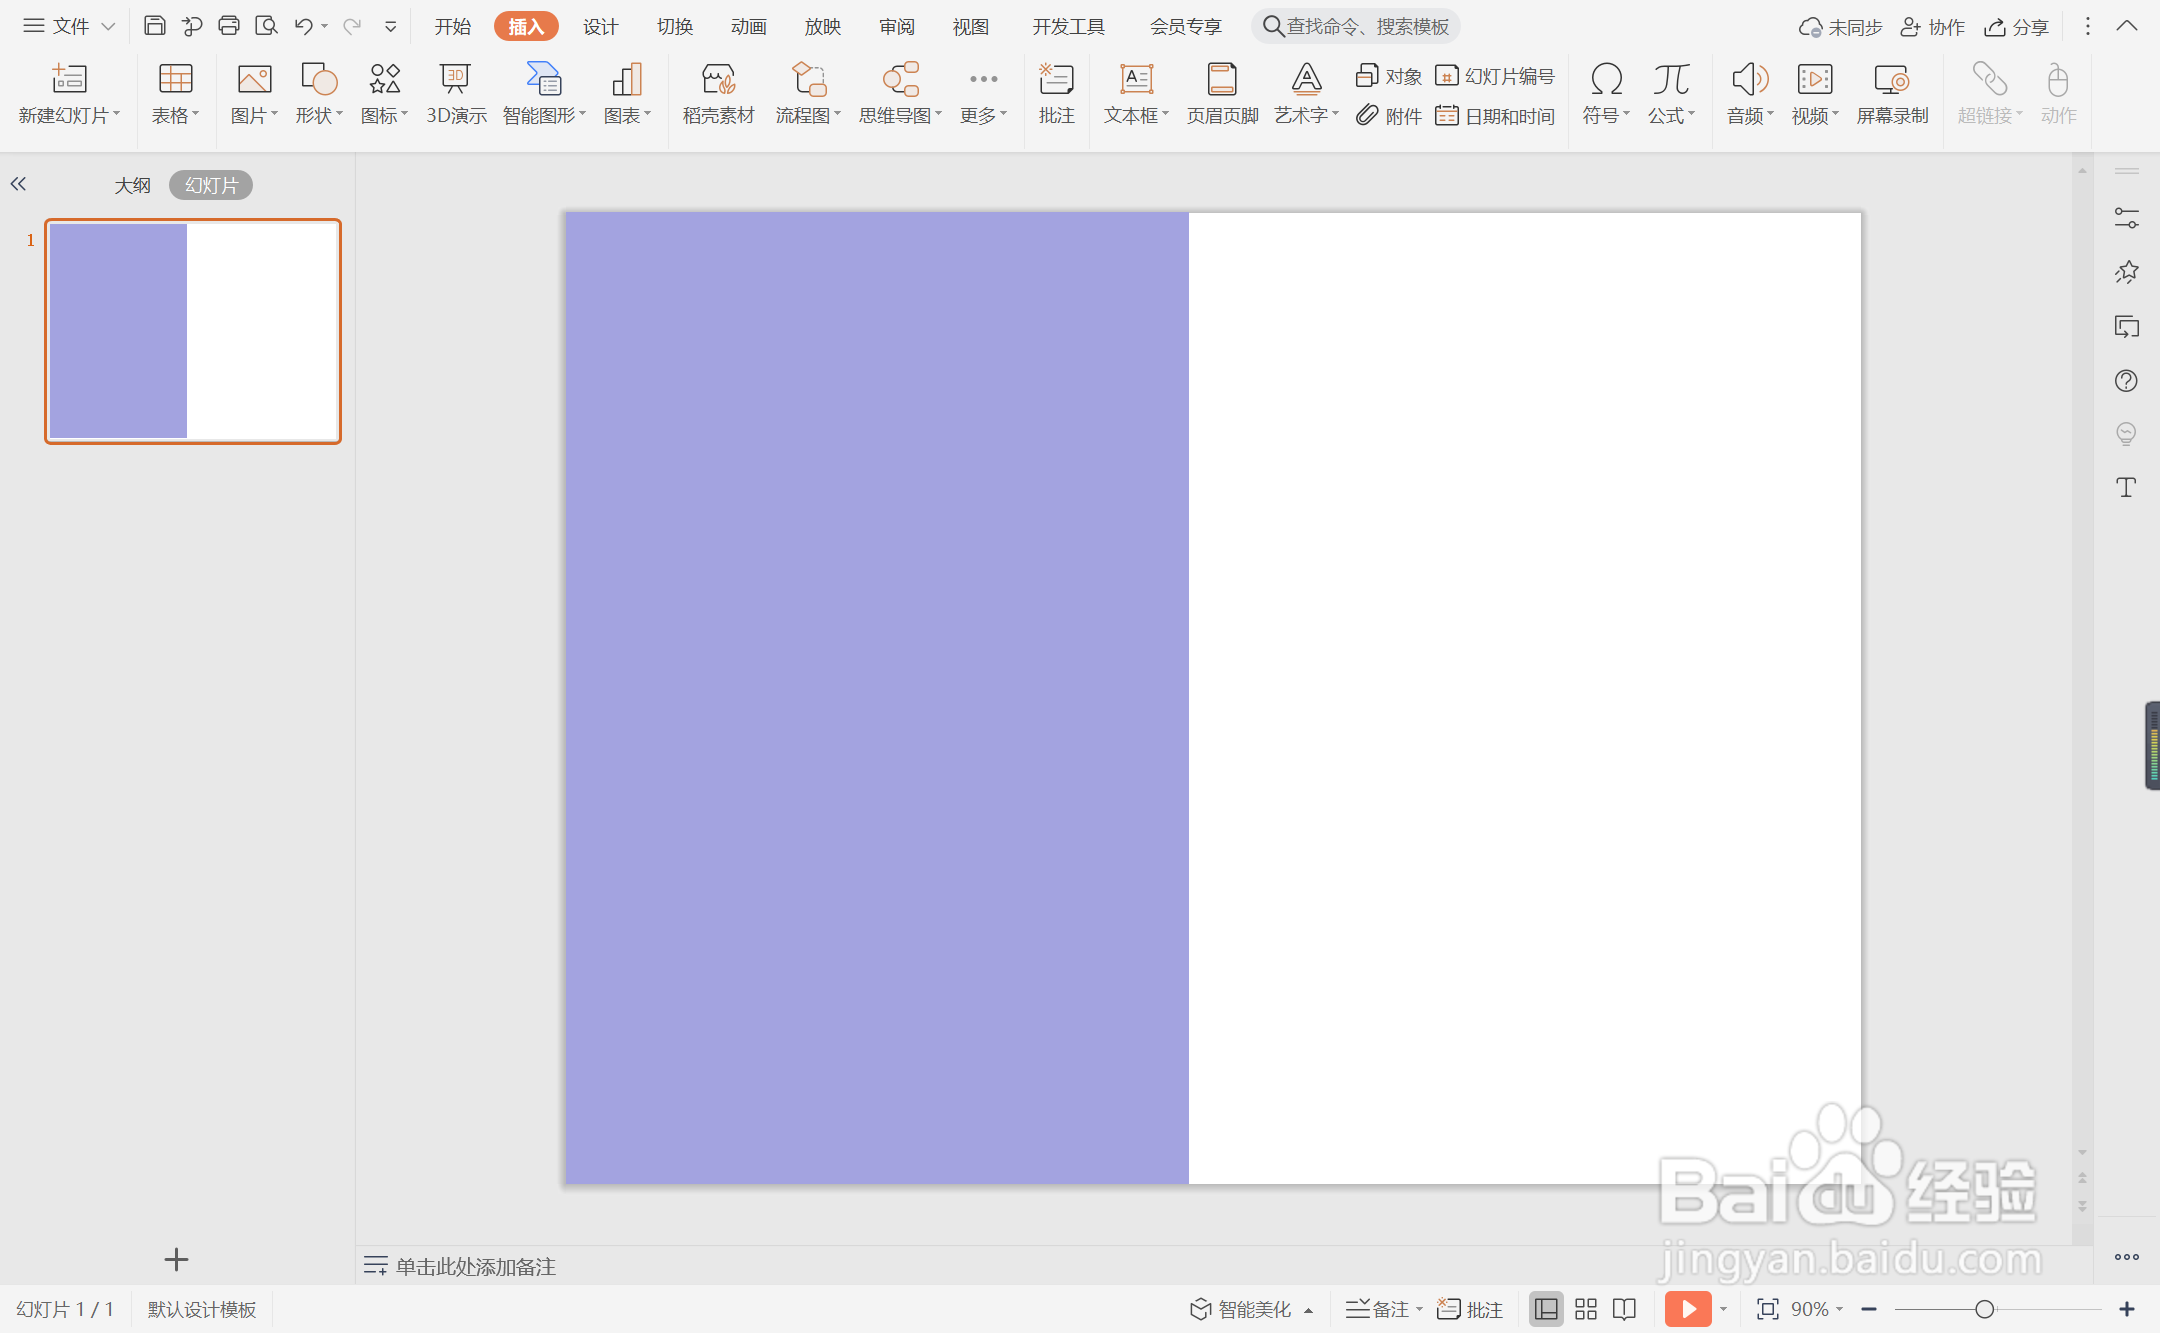Click the 协作 collaborate button

click(1933, 27)
